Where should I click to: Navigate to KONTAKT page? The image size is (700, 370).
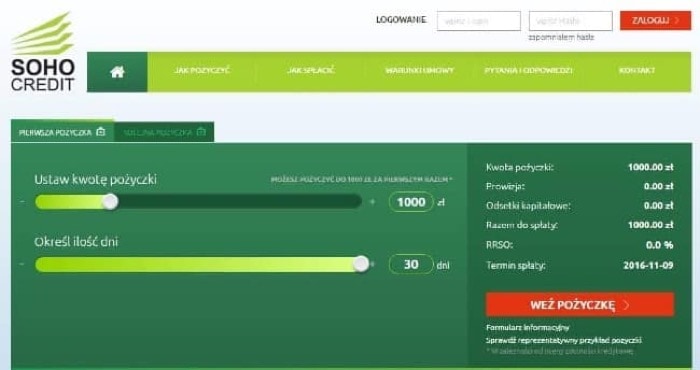637,71
